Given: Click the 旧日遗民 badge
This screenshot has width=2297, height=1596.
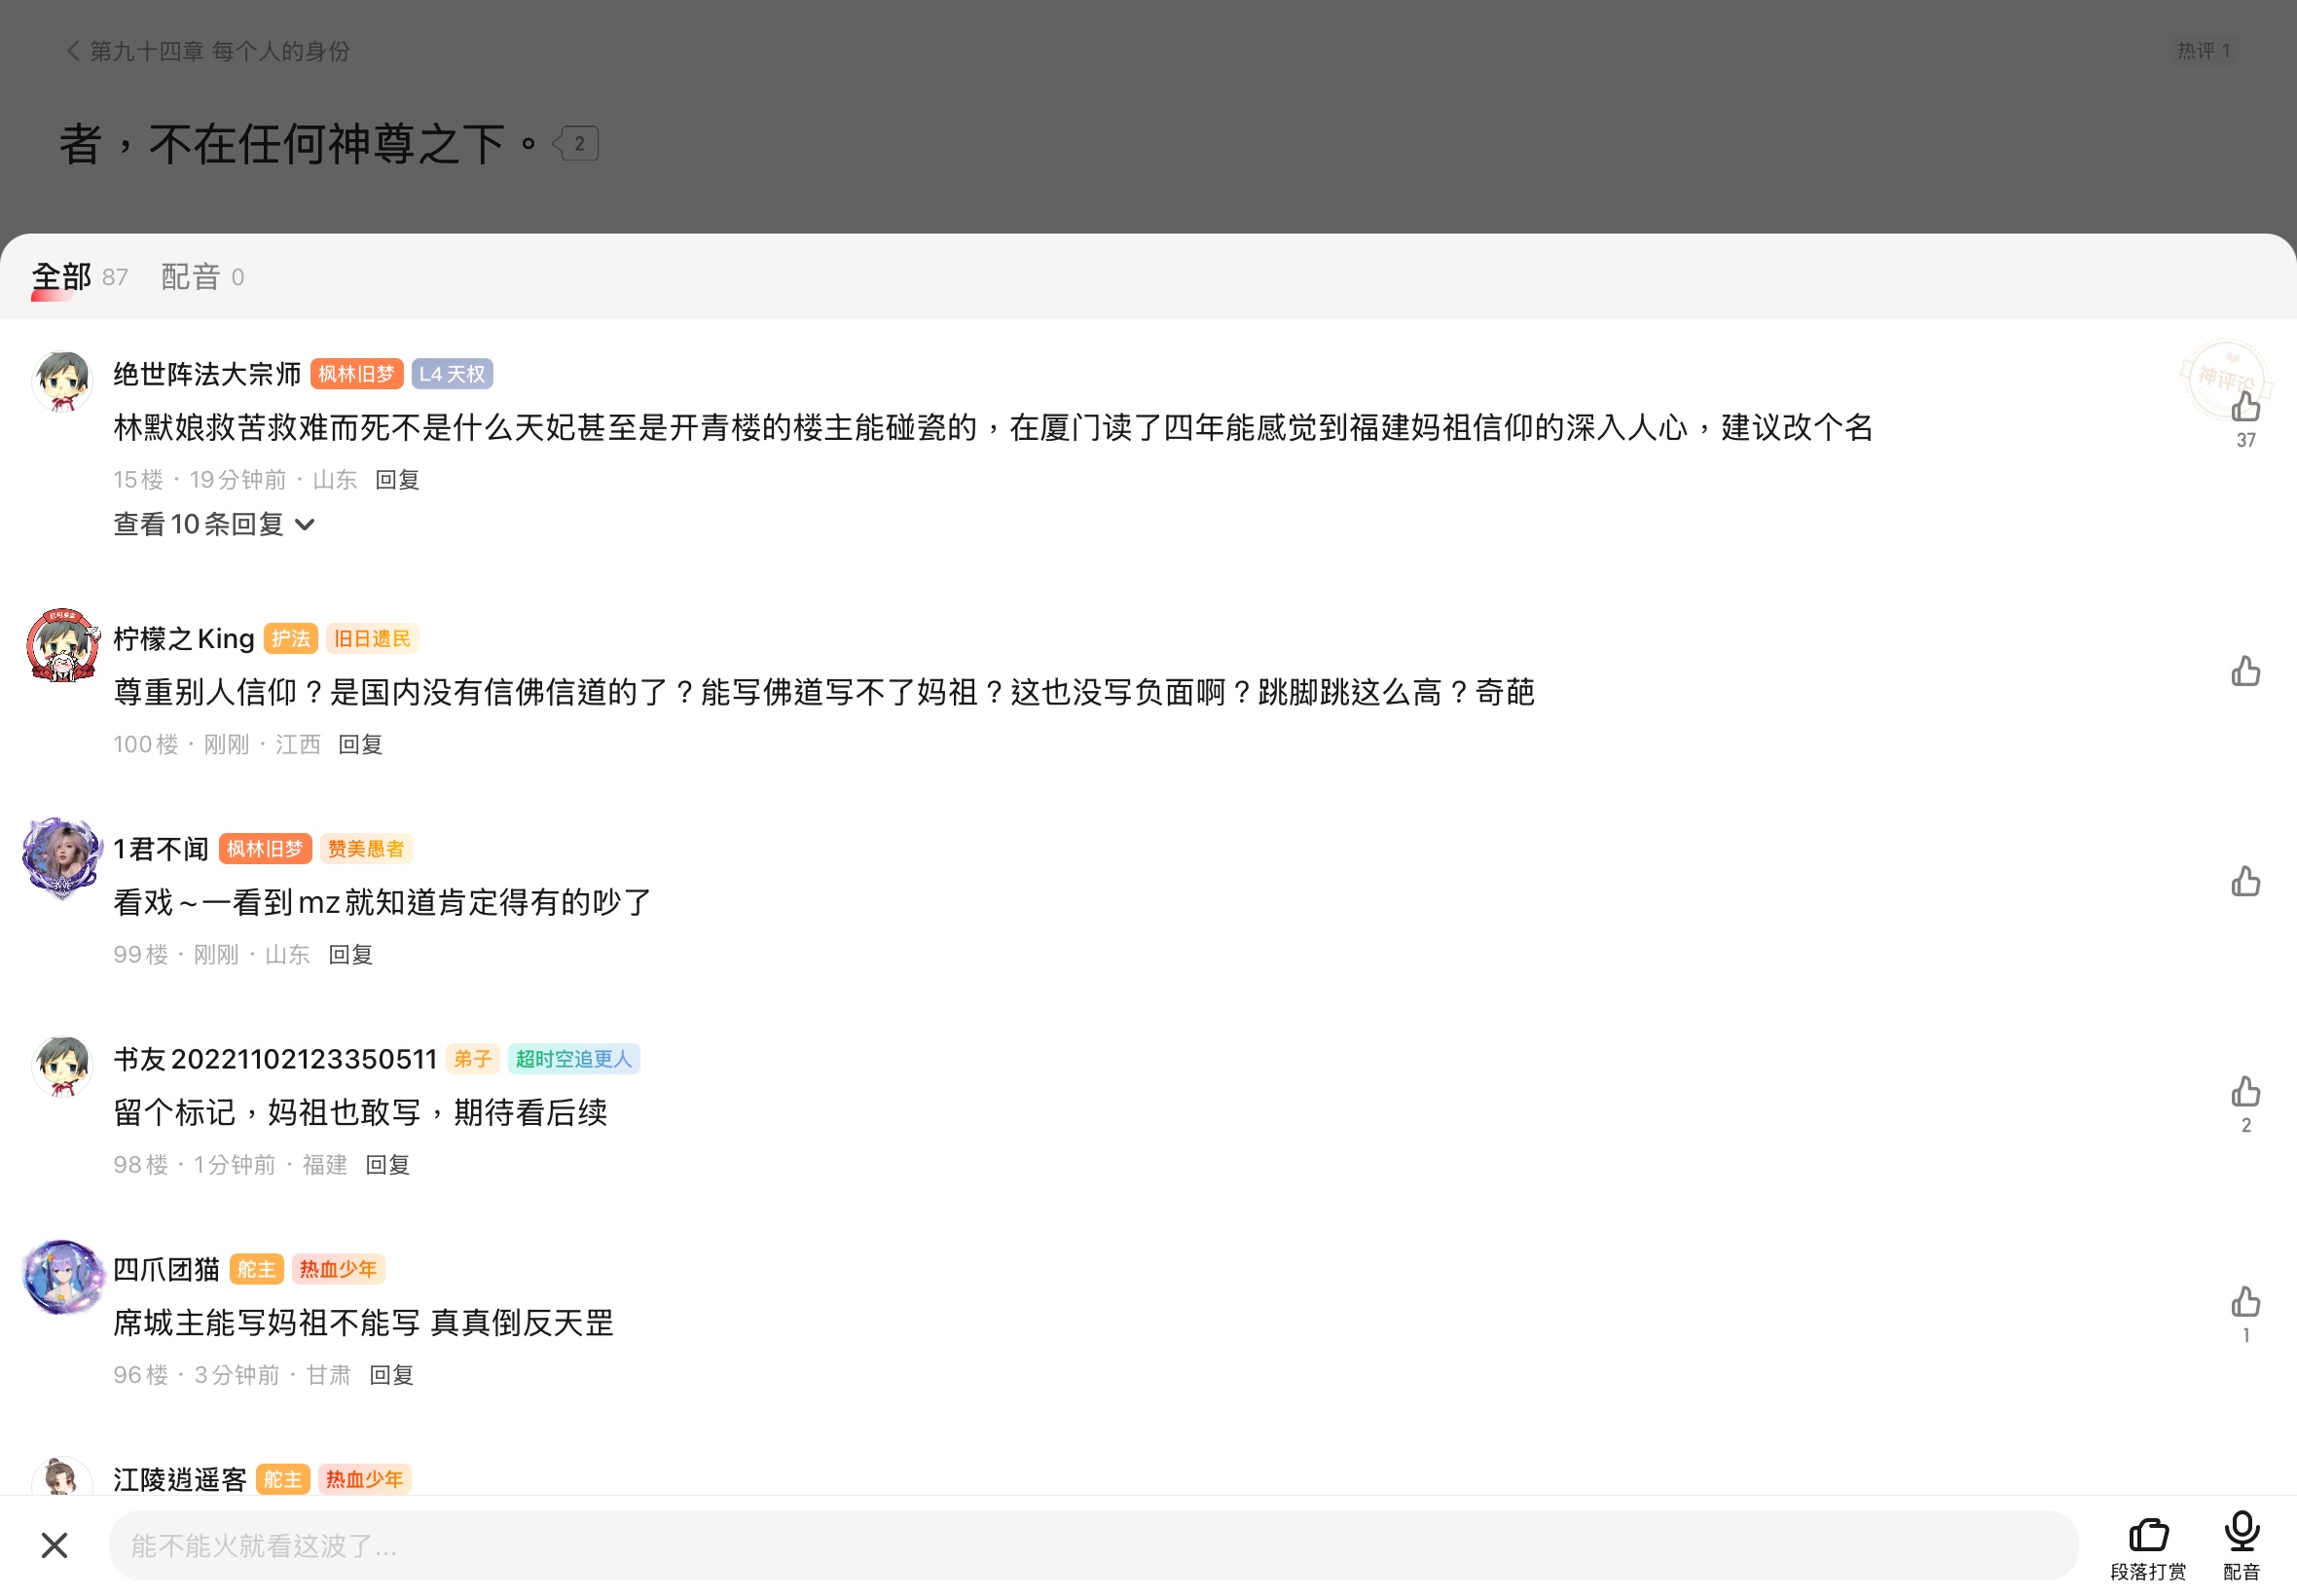Looking at the screenshot, I should [x=372, y=639].
